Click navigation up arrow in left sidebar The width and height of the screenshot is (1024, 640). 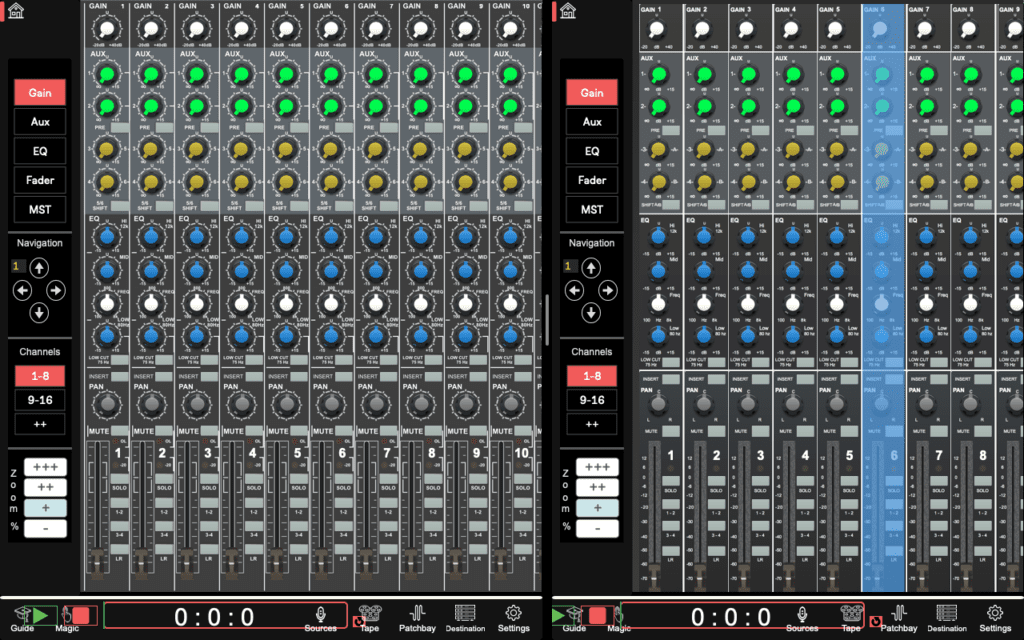[39, 268]
